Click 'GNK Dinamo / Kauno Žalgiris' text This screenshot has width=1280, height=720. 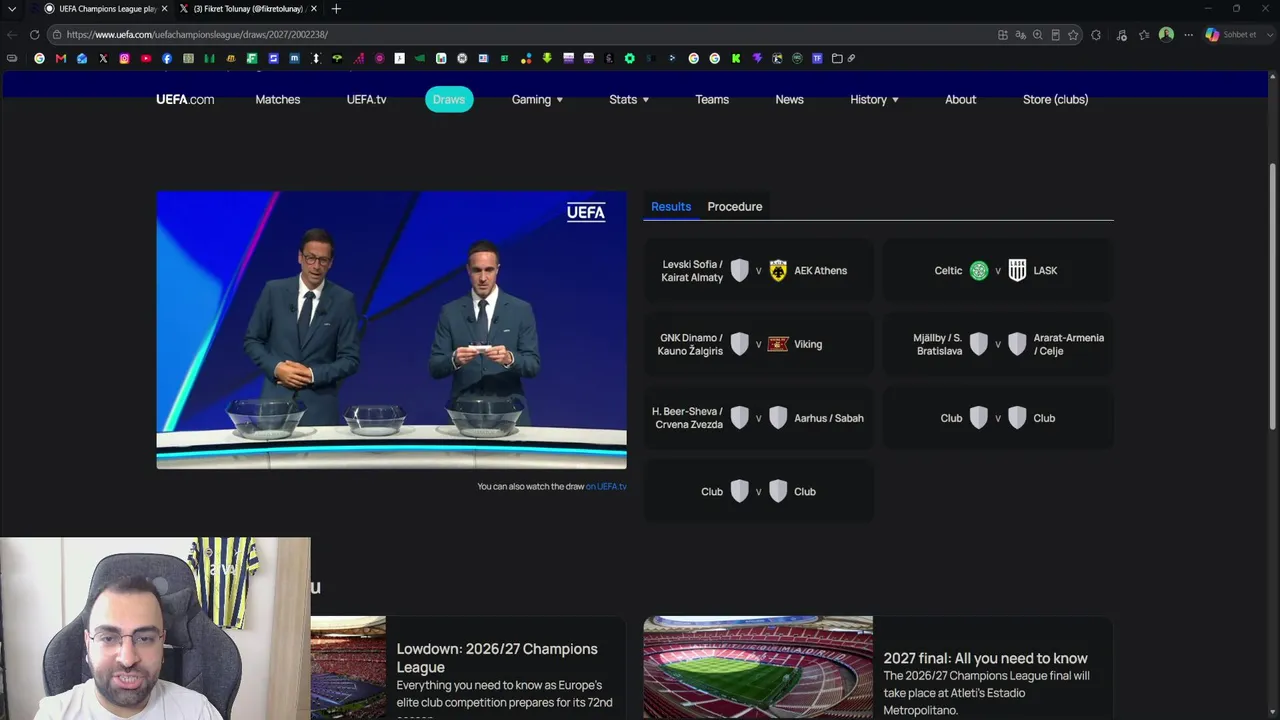pyautogui.click(x=690, y=344)
